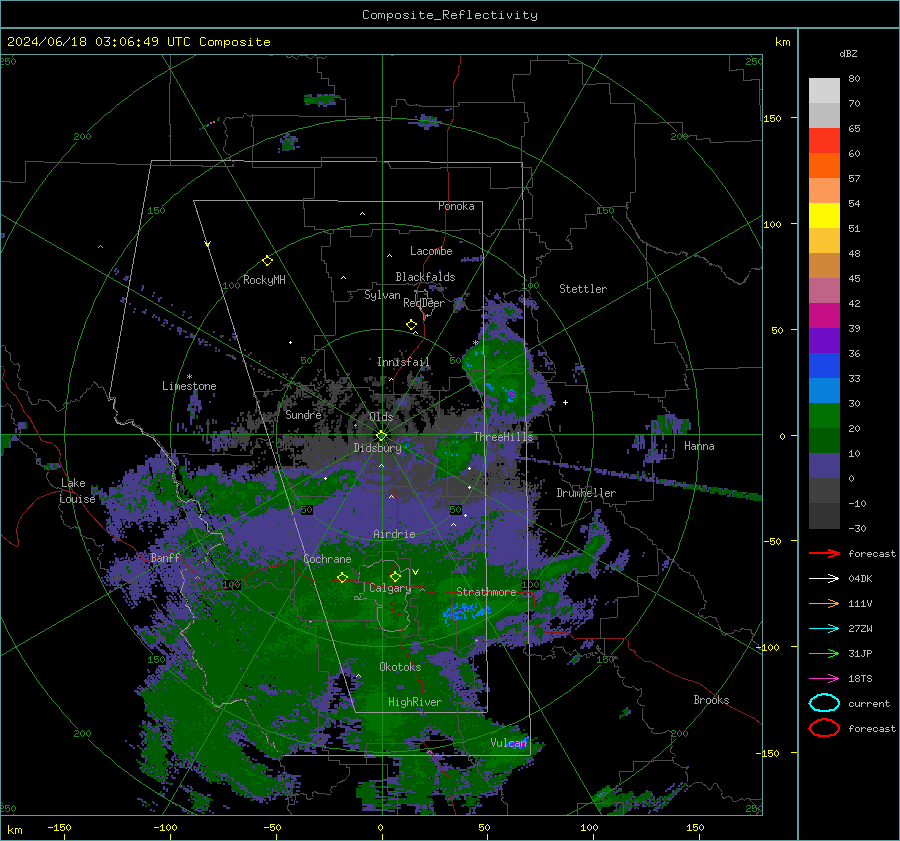
Task: Click the Lake Louise label
Action: point(77,491)
